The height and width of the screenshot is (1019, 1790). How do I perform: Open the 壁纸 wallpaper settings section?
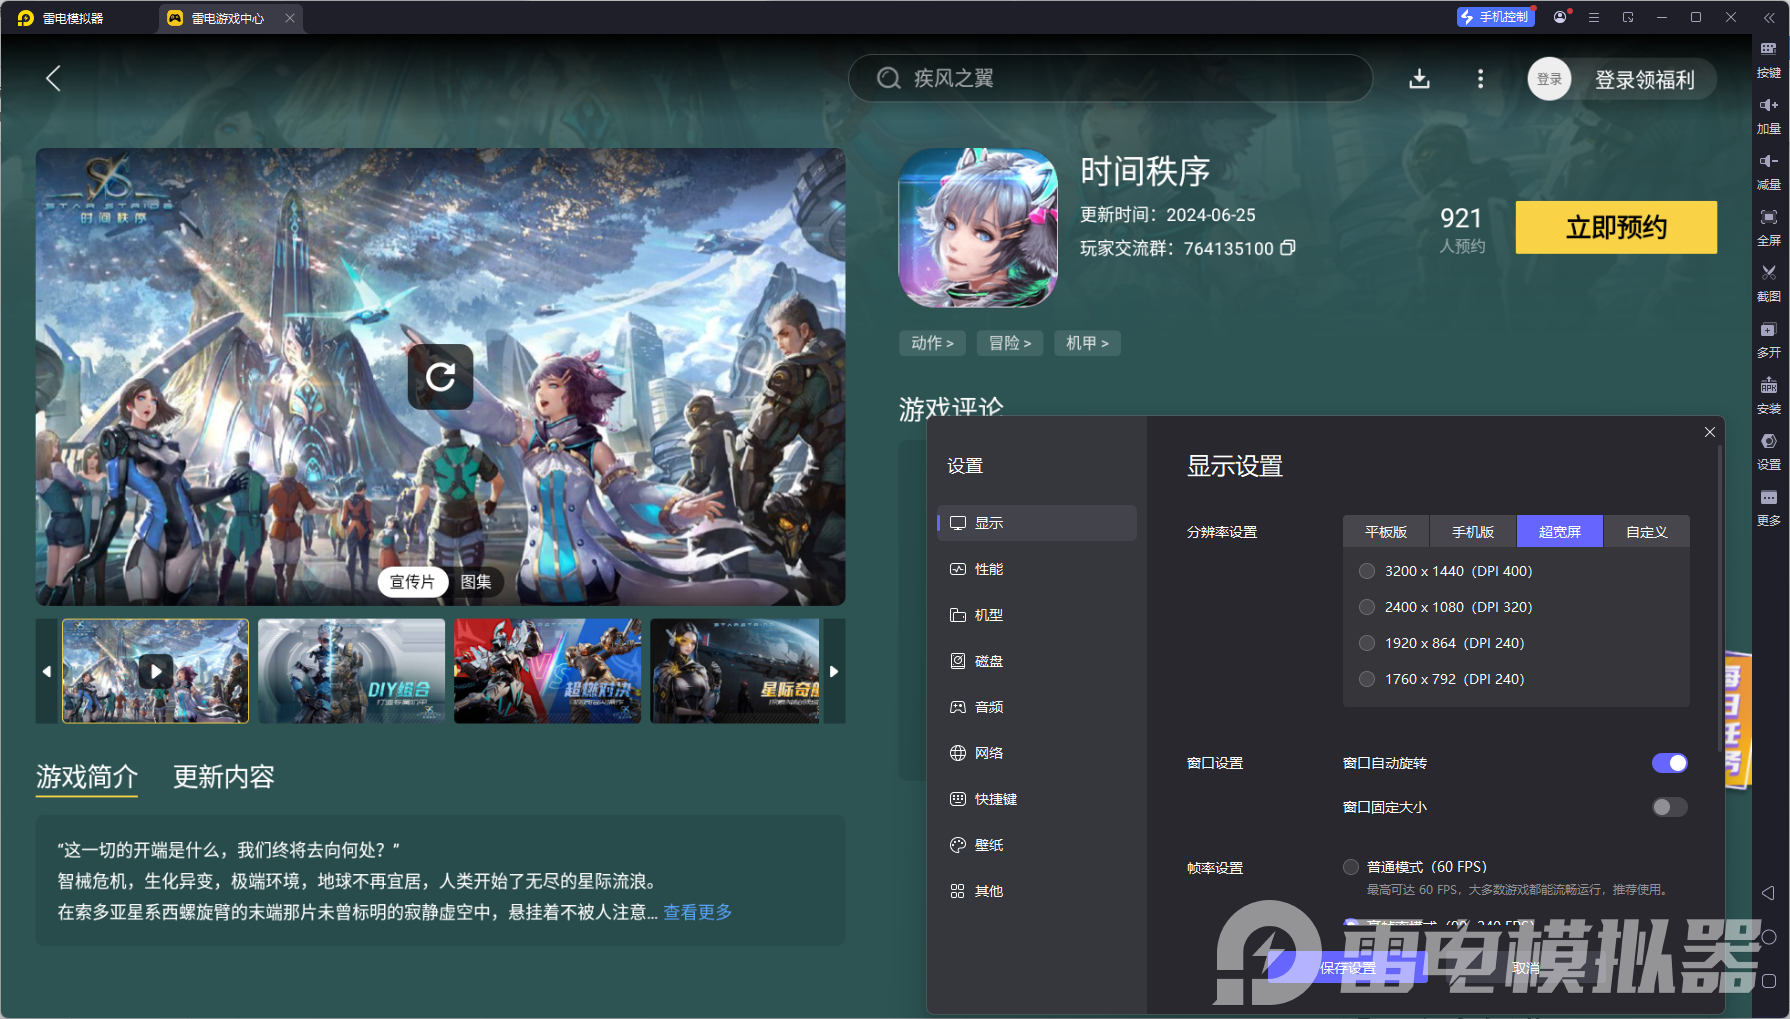coord(987,844)
